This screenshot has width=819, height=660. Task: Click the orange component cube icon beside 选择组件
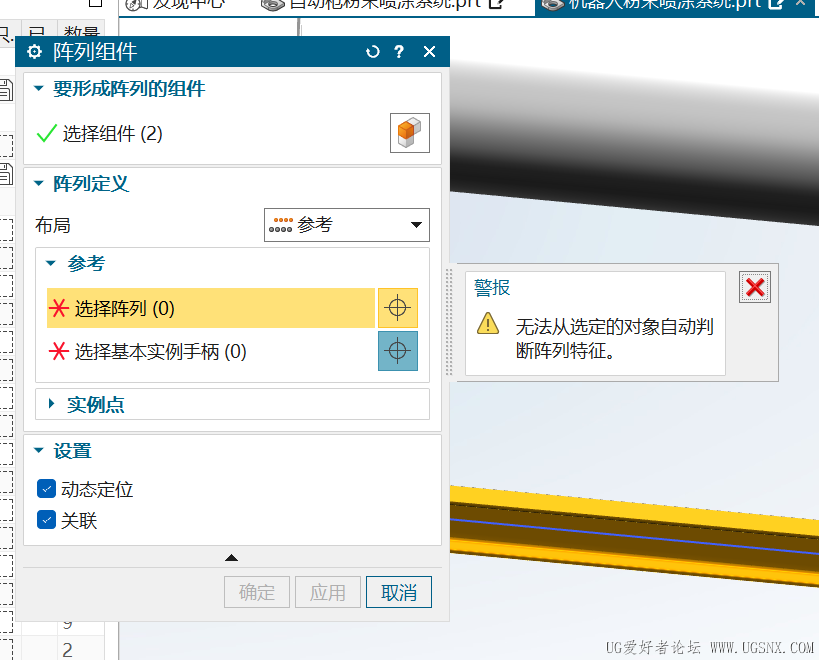410,132
